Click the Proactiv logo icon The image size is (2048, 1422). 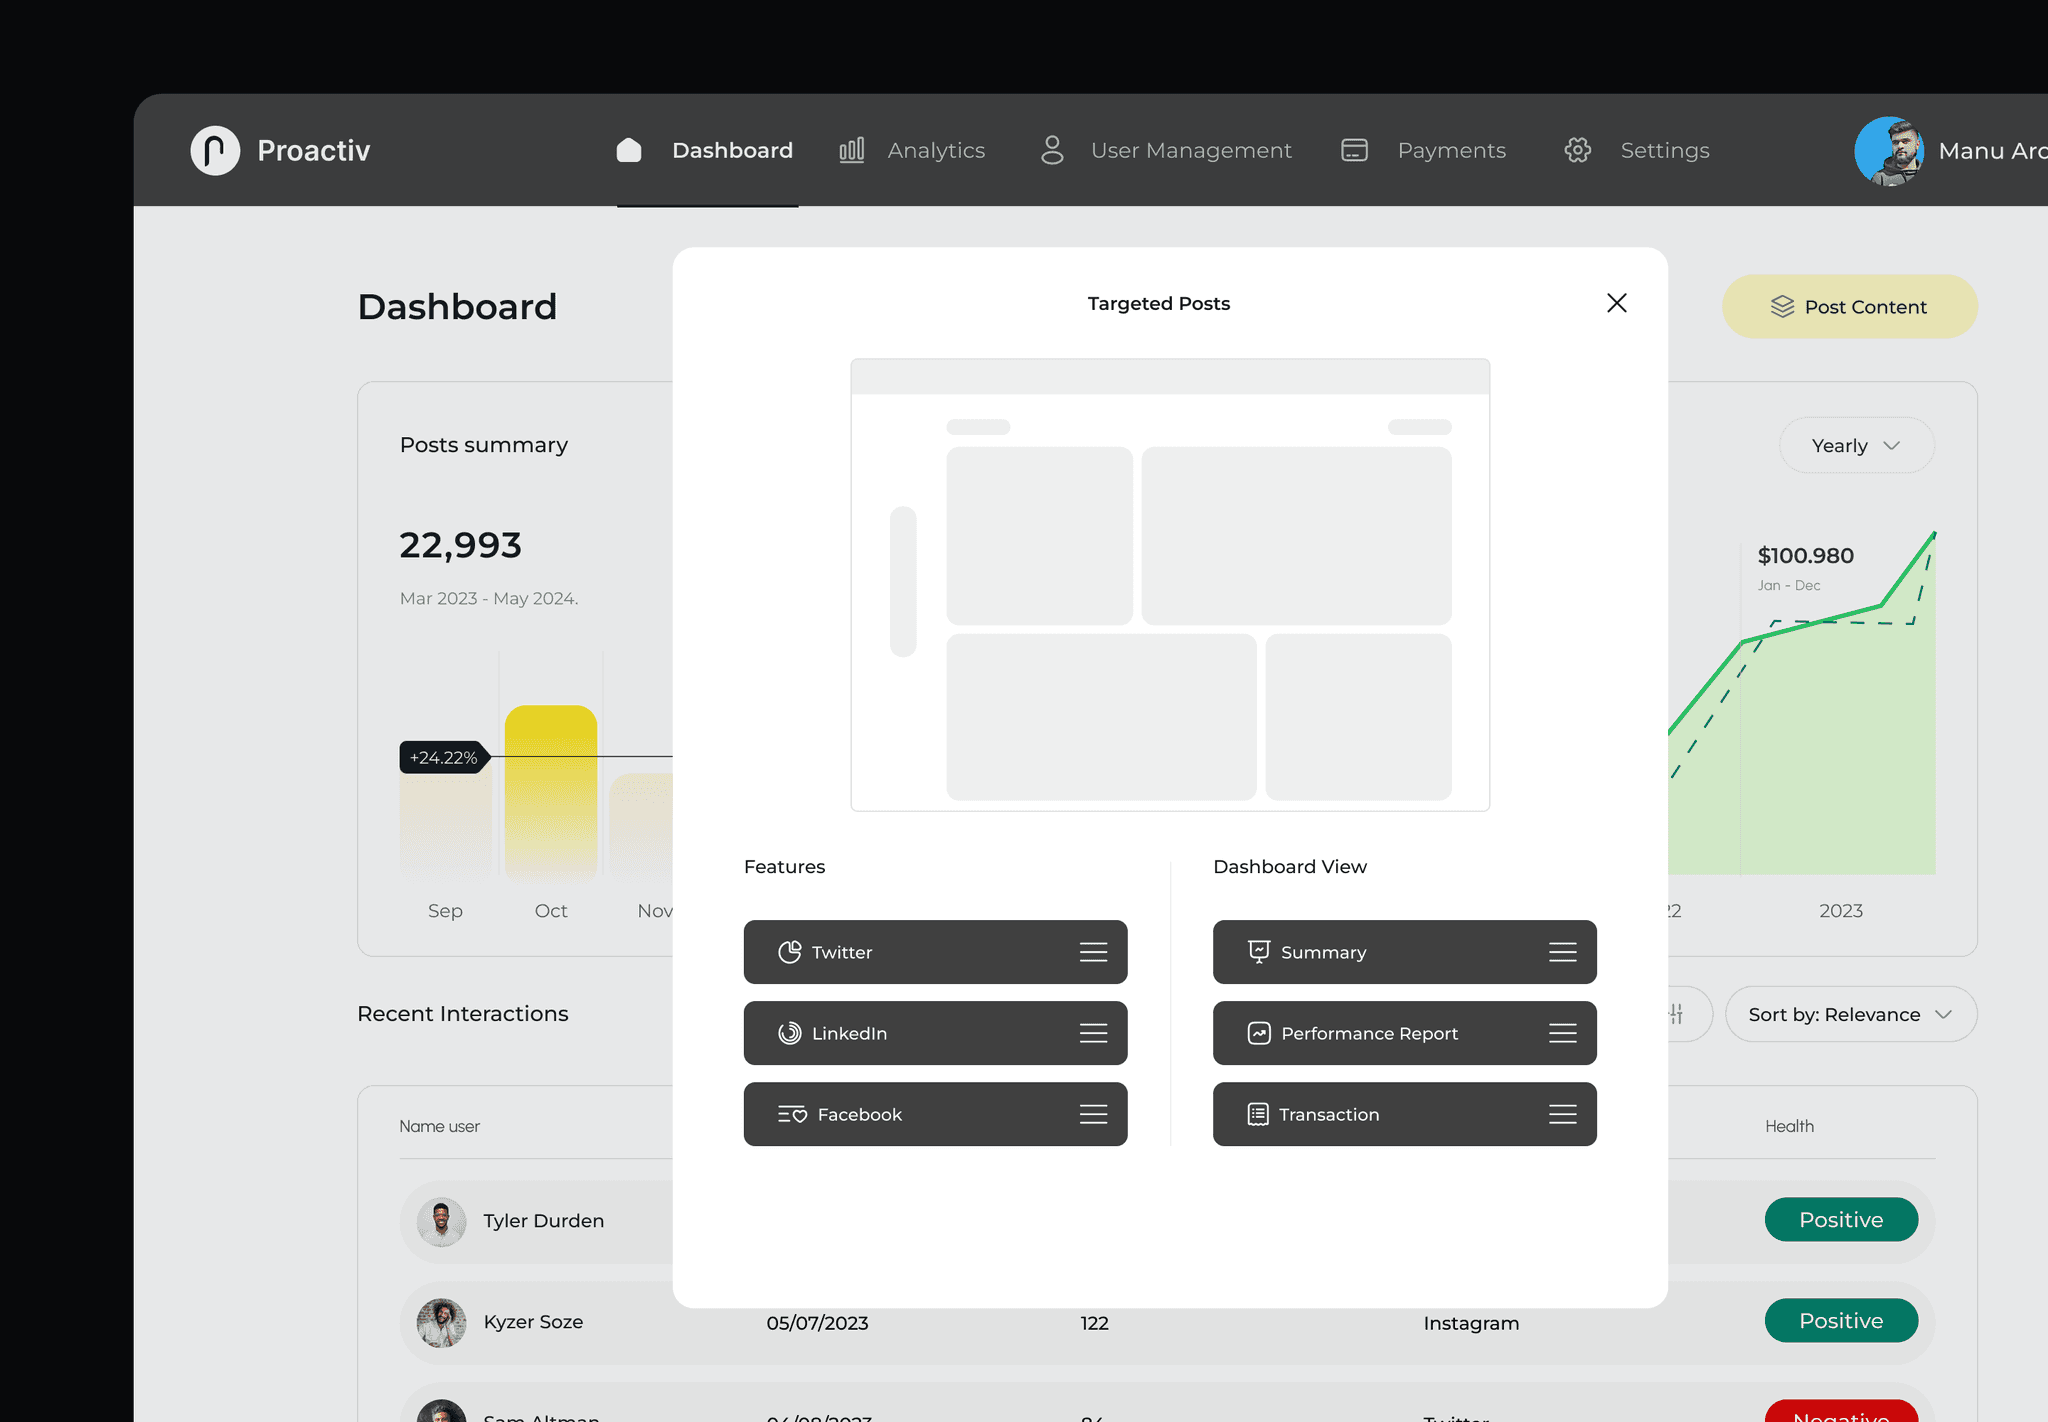[215, 150]
